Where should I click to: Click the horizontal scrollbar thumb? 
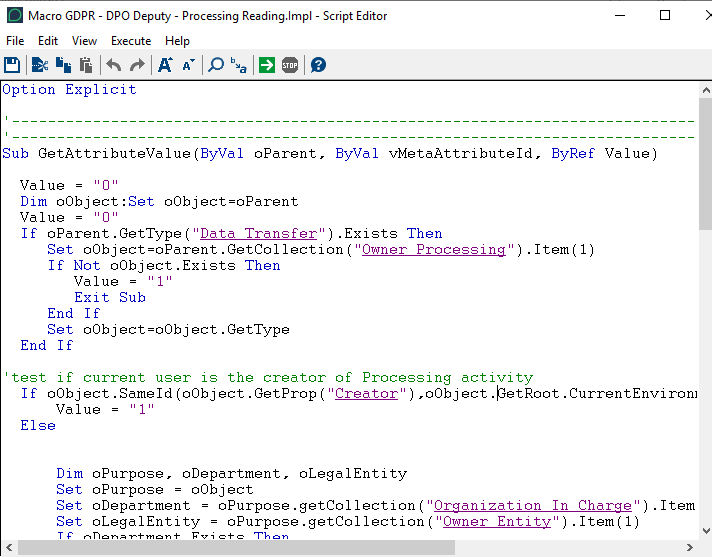235,548
